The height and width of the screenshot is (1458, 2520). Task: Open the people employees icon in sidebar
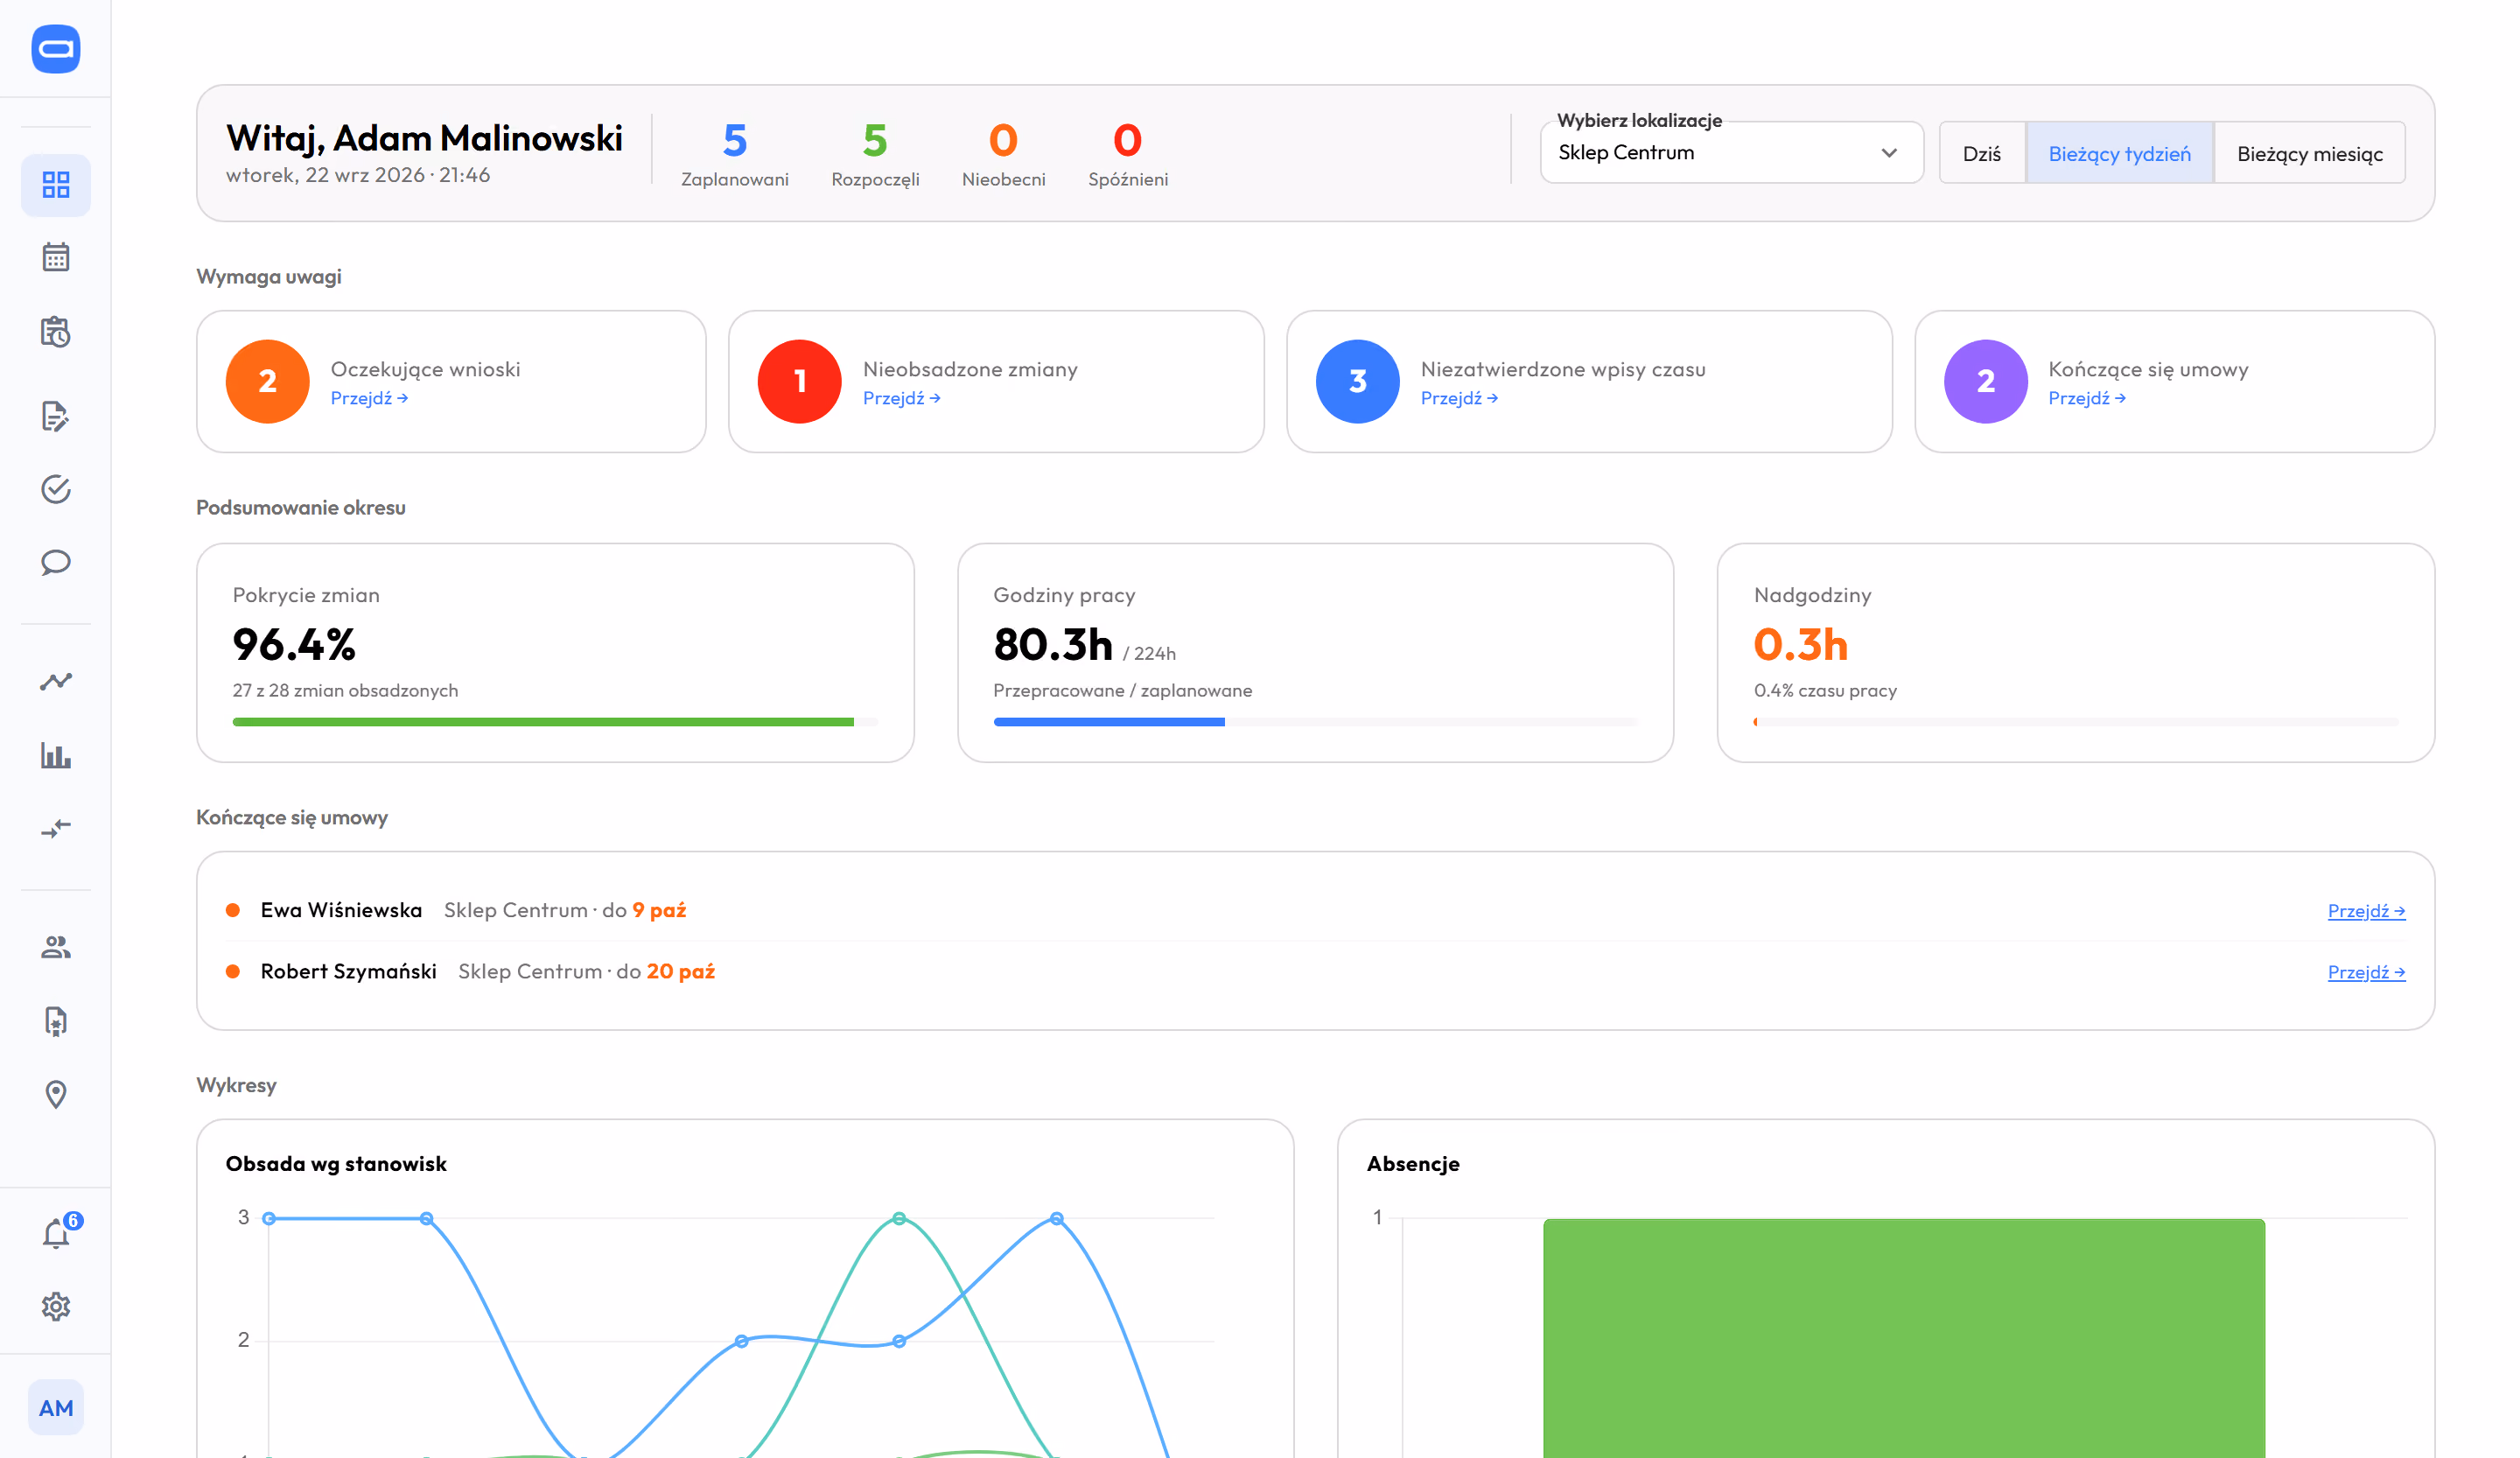pos(56,947)
